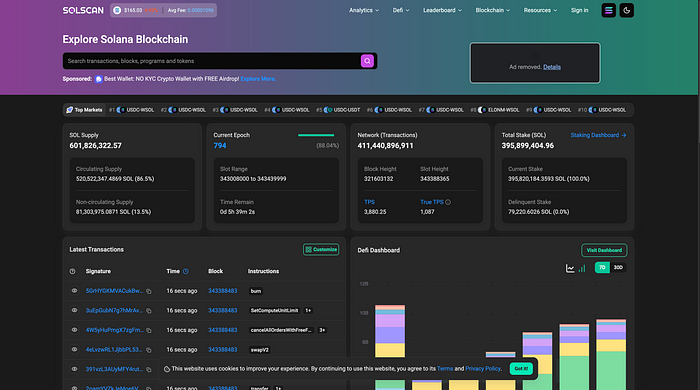Open the Privacy Policy link

483,369
